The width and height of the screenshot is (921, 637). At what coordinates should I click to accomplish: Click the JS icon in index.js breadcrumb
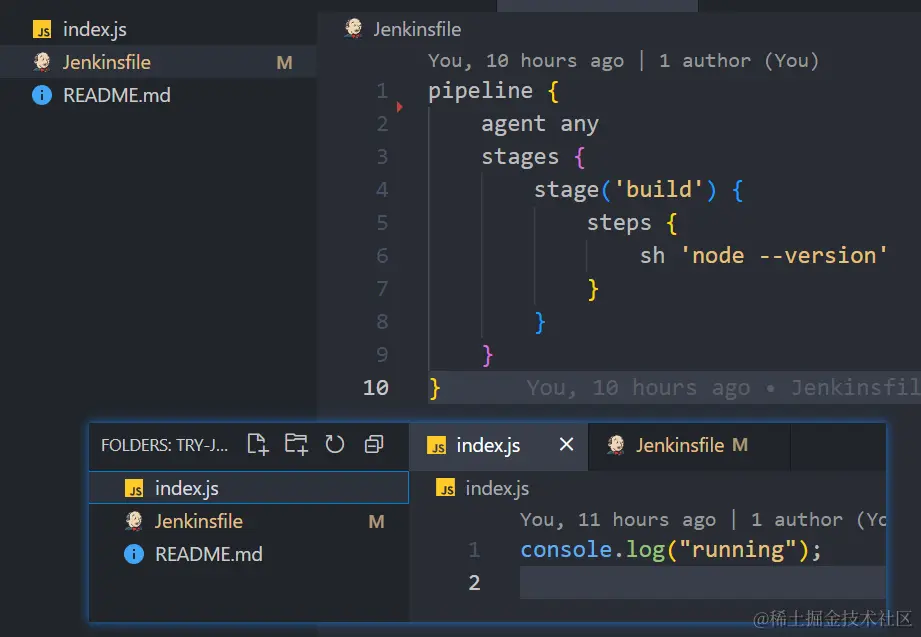[x=445, y=488]
